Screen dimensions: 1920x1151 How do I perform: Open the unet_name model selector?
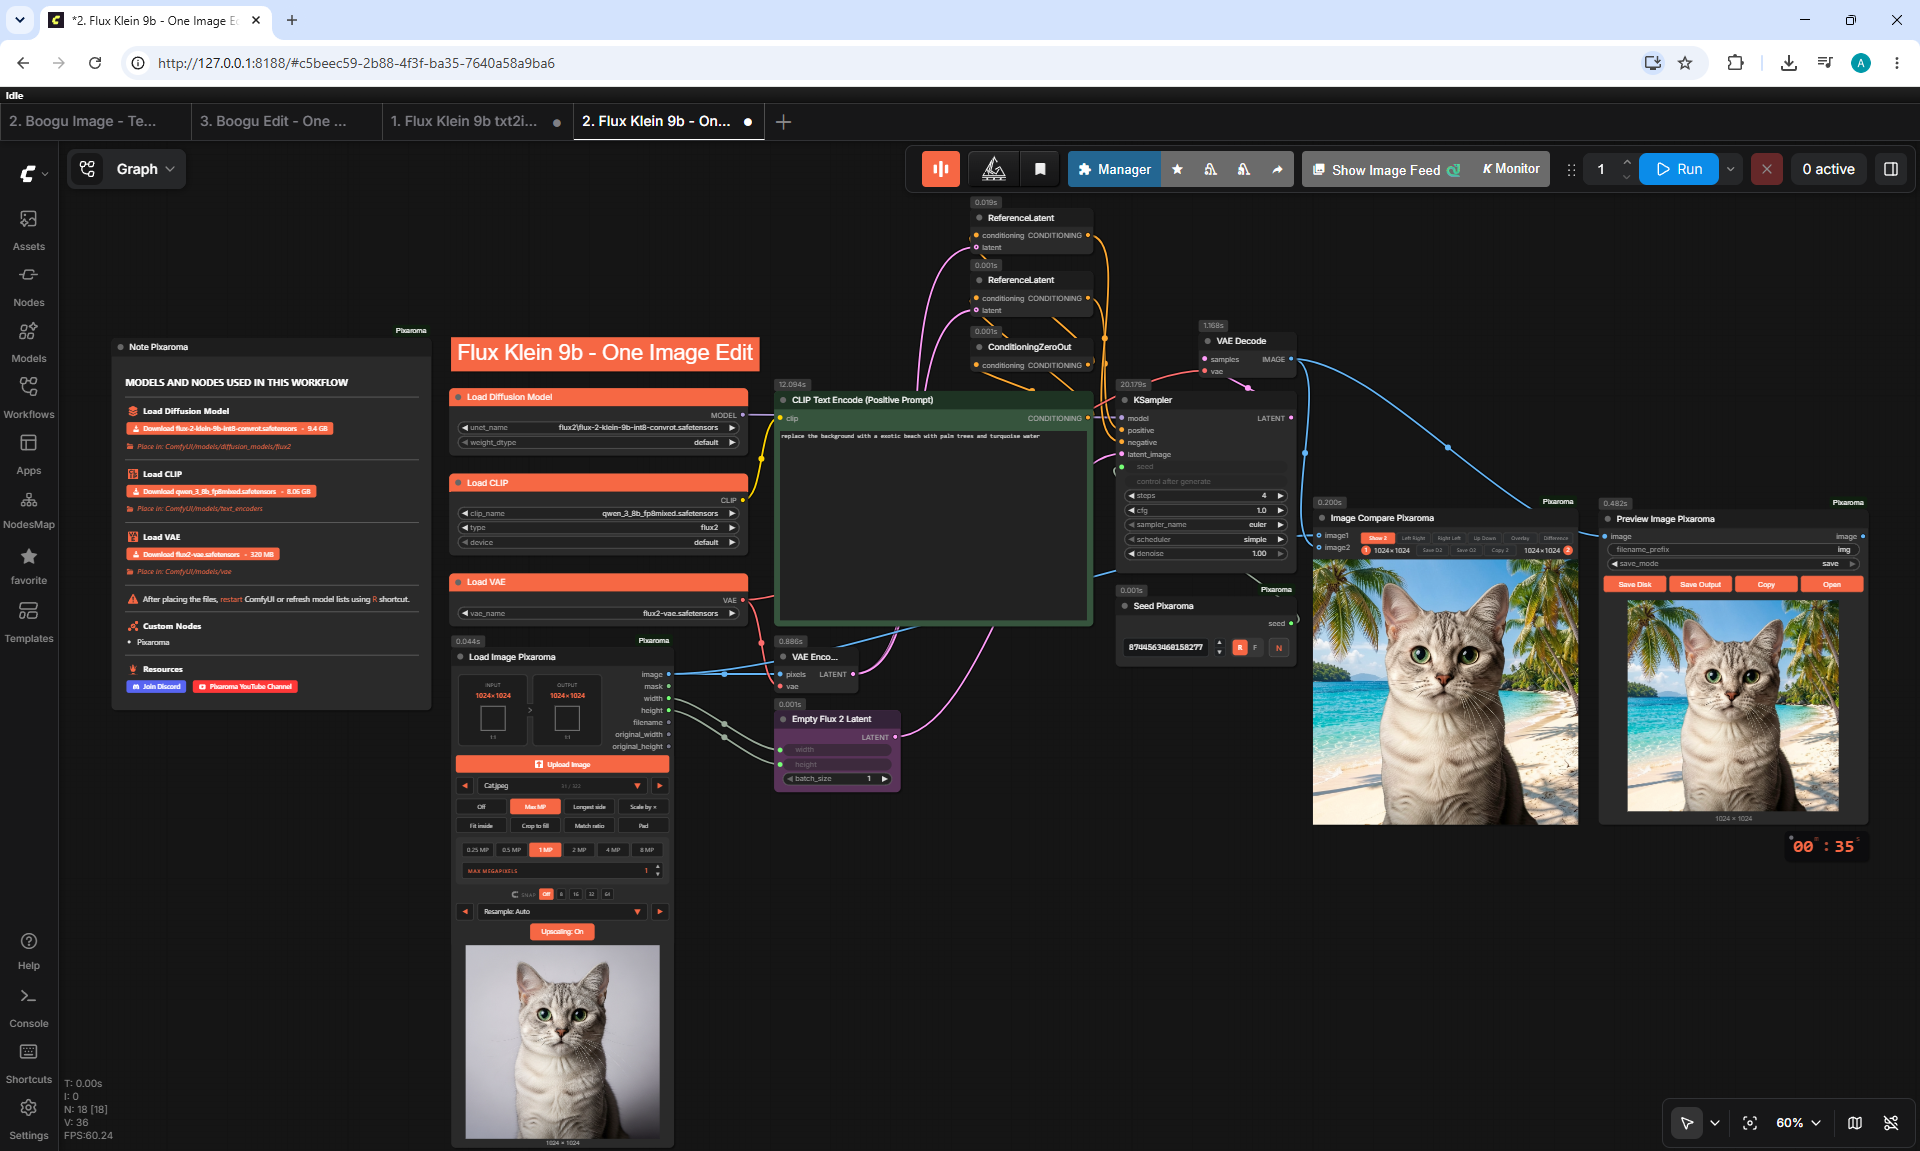pos(598,428)
